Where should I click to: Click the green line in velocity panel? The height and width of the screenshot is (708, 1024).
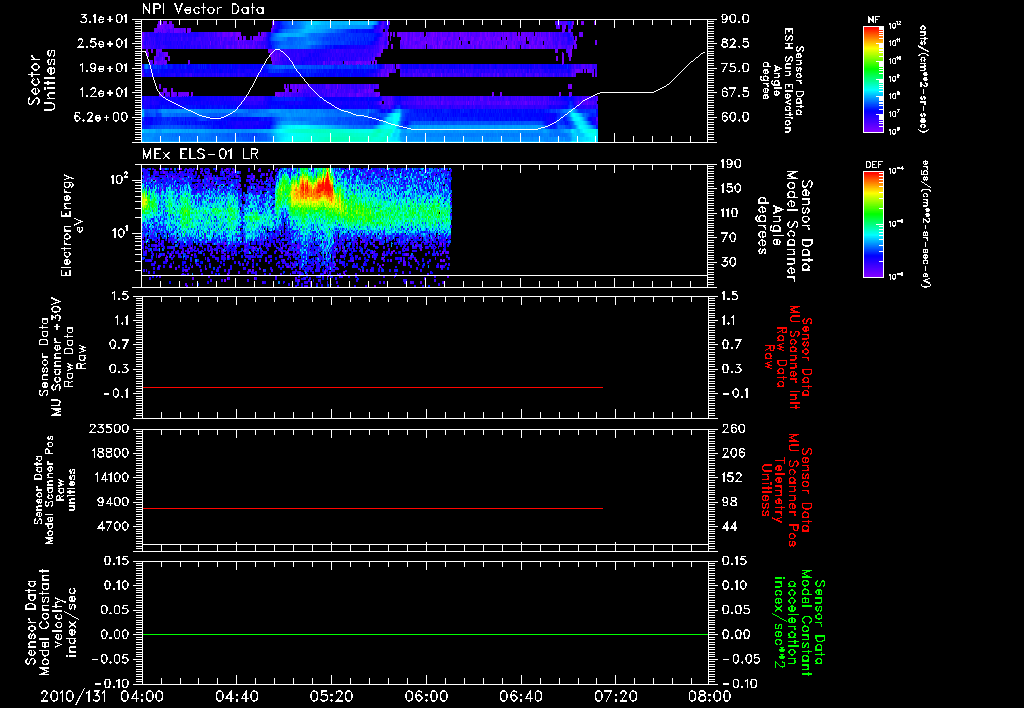pos(425,634)
